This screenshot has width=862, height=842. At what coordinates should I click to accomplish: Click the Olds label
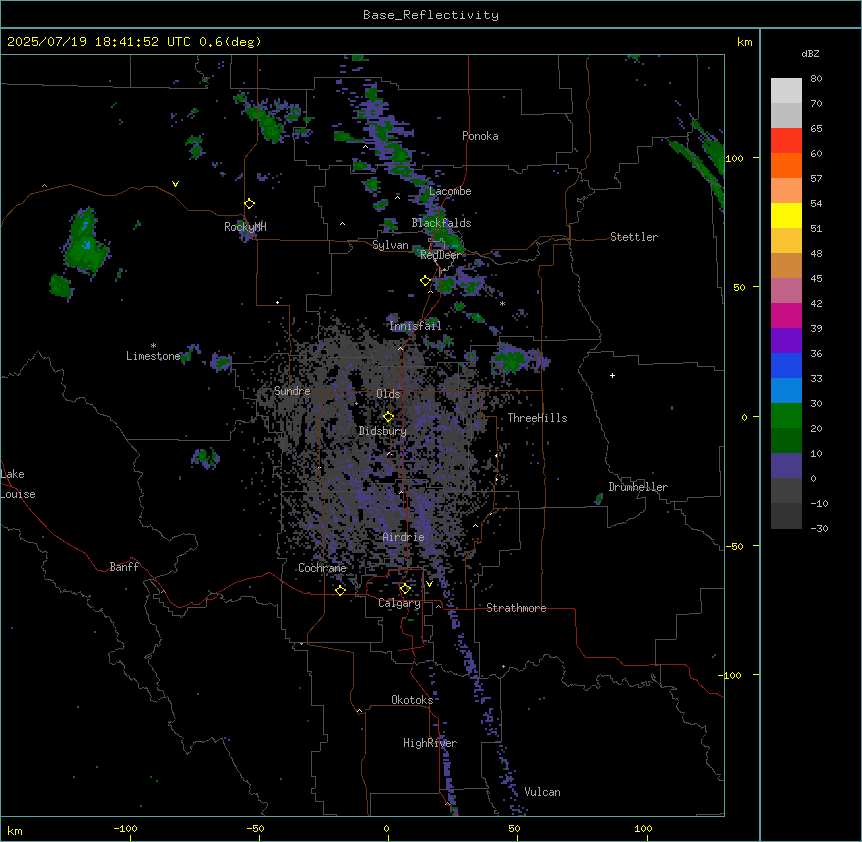click(388, 394)
